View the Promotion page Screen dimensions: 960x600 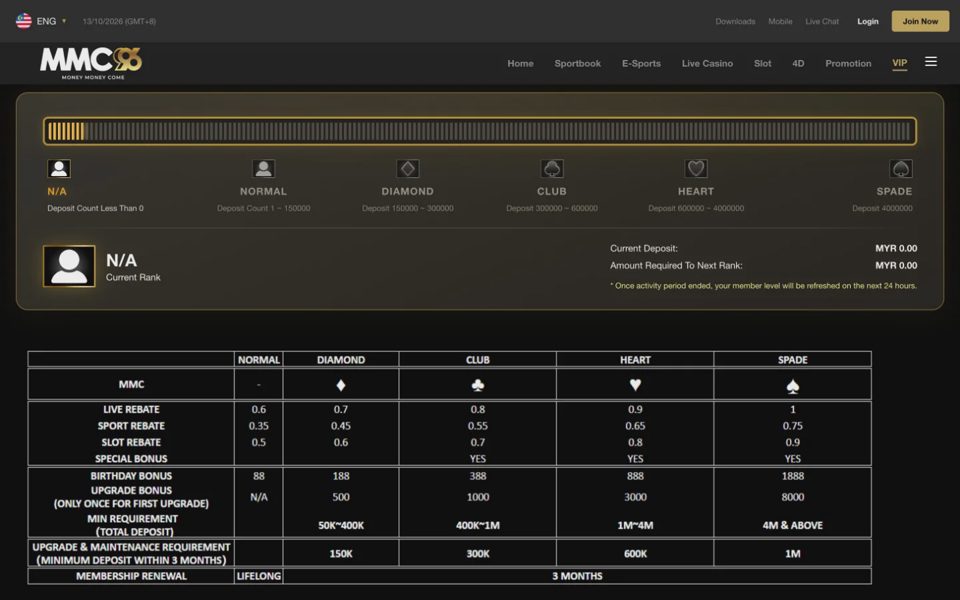(x=848, y=63)
